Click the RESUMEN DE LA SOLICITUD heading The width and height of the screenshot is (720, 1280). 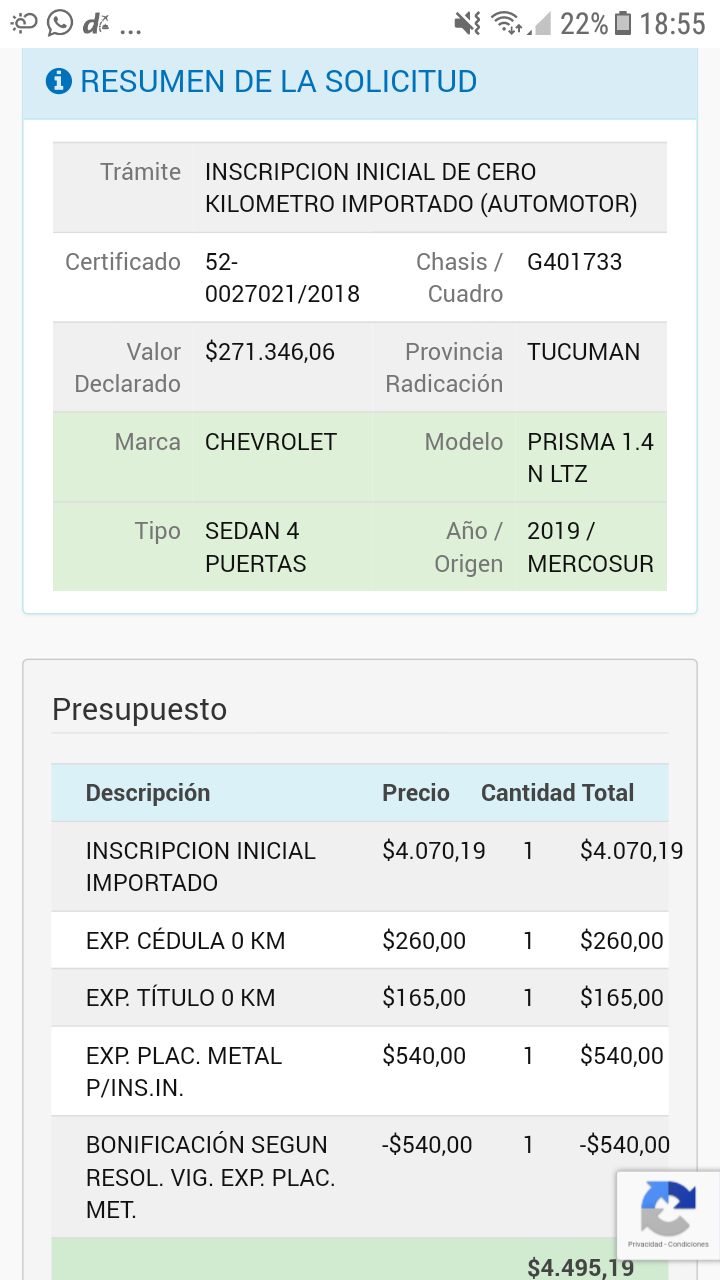tap(278, 81)
